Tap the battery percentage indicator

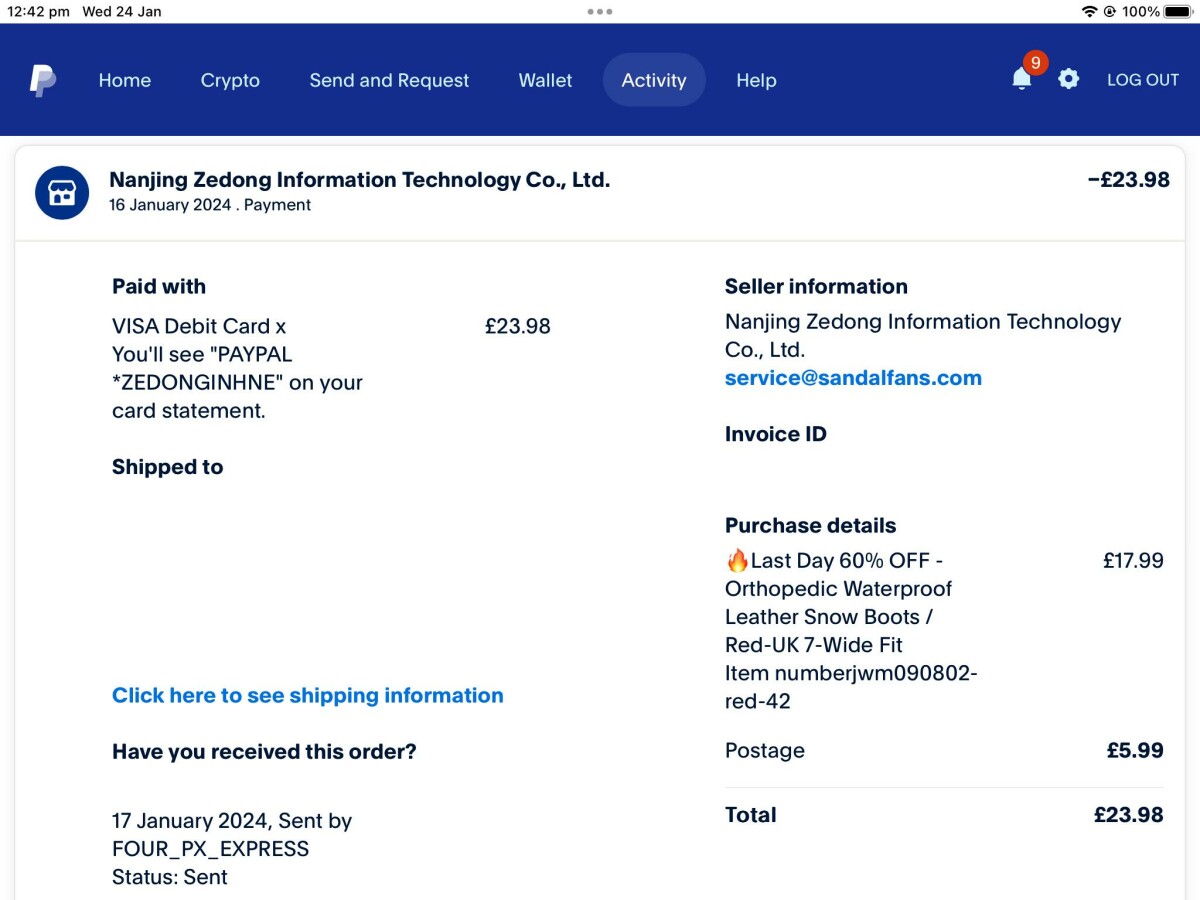pyautogui.click(x=1140, y=12)
